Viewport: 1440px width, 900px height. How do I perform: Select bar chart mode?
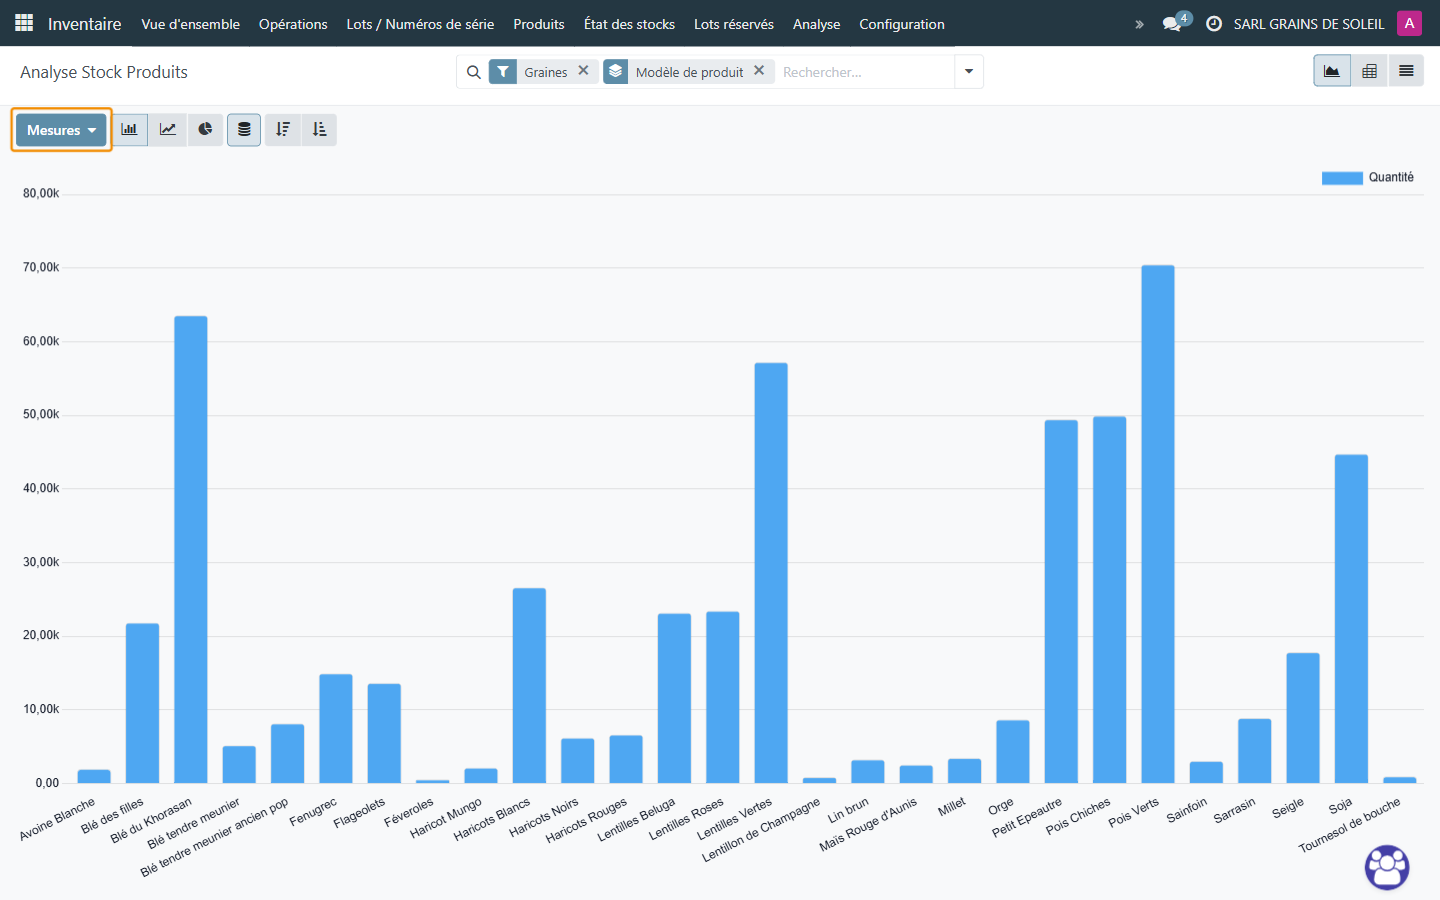tap(129, 130)
